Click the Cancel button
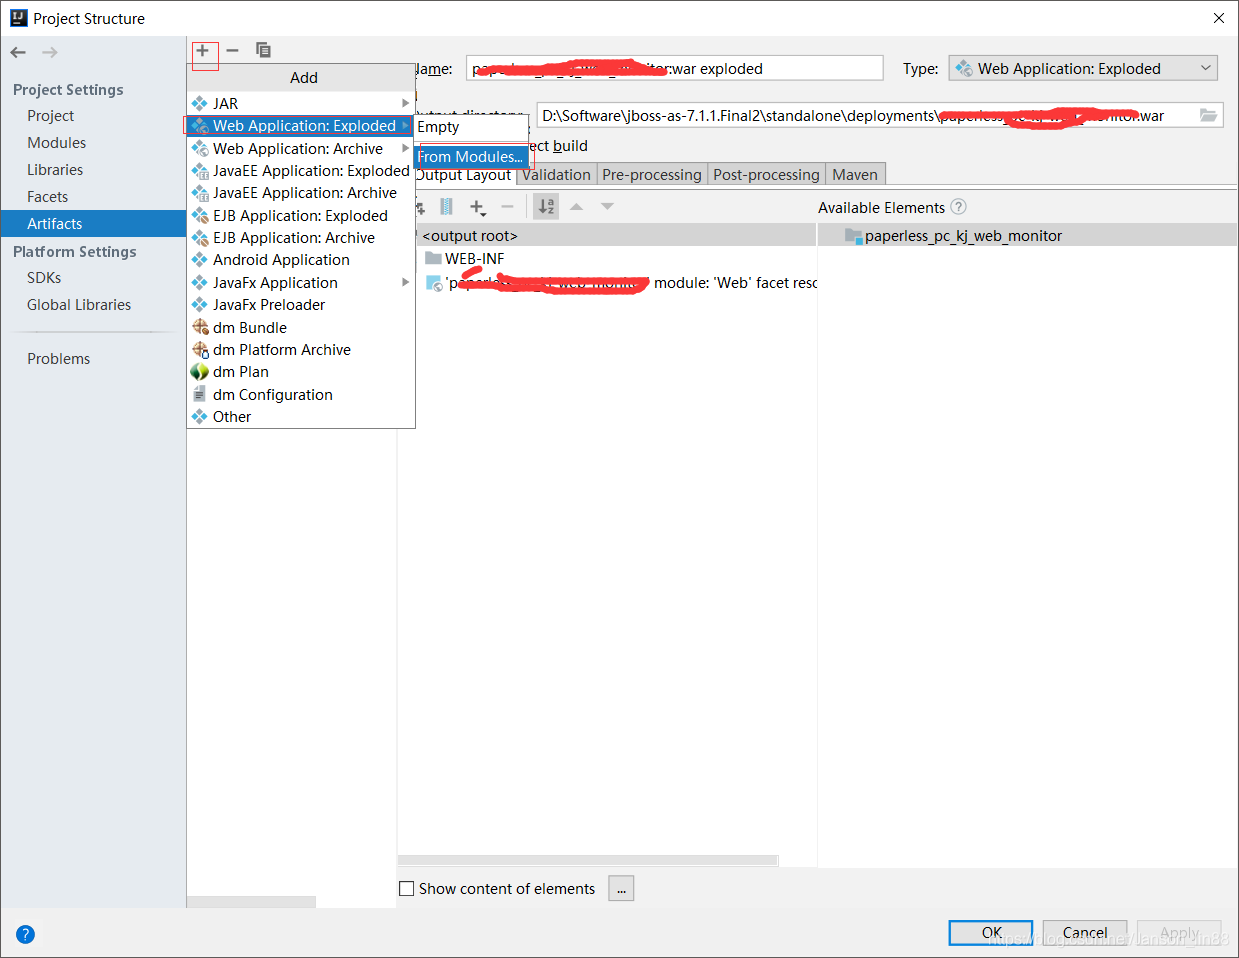Viewport: 1239px width, 958px height. (1085, 932)
